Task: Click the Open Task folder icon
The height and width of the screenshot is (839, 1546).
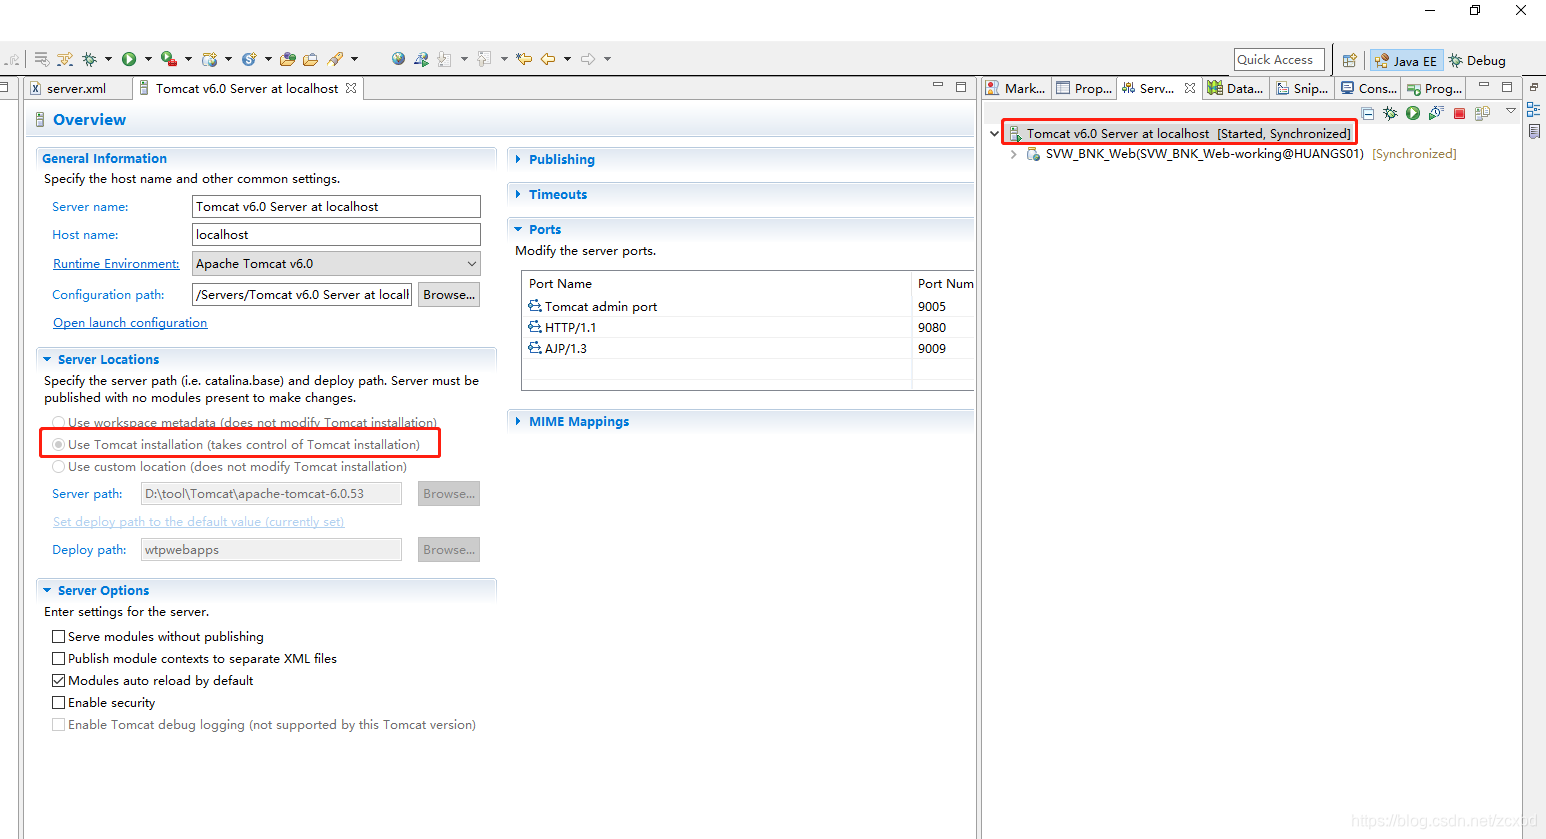Action: 311,59
